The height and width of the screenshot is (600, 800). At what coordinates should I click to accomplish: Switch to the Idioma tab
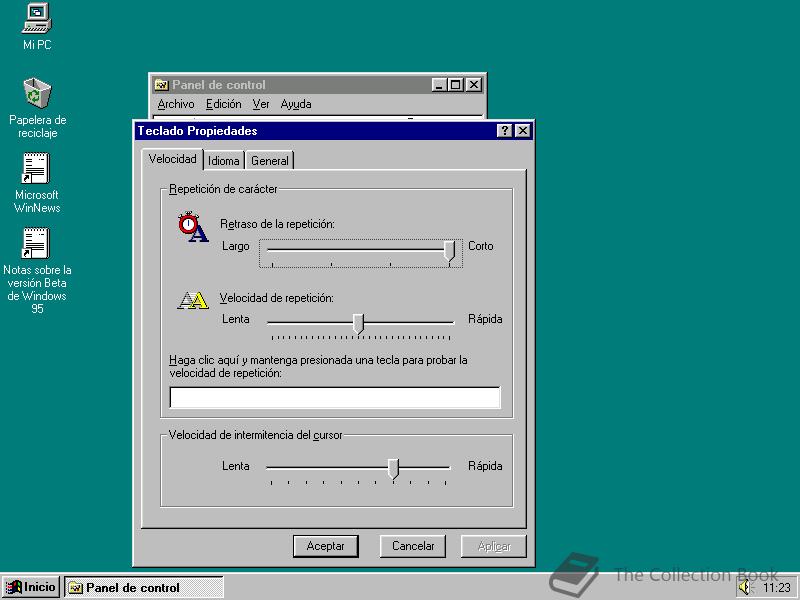pos(223,161)
